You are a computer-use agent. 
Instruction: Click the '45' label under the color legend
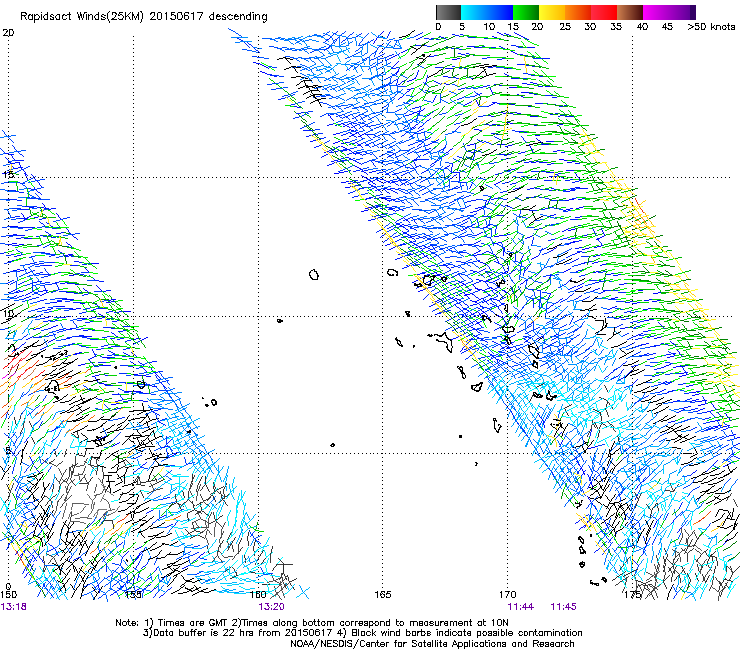pos(667,26)
